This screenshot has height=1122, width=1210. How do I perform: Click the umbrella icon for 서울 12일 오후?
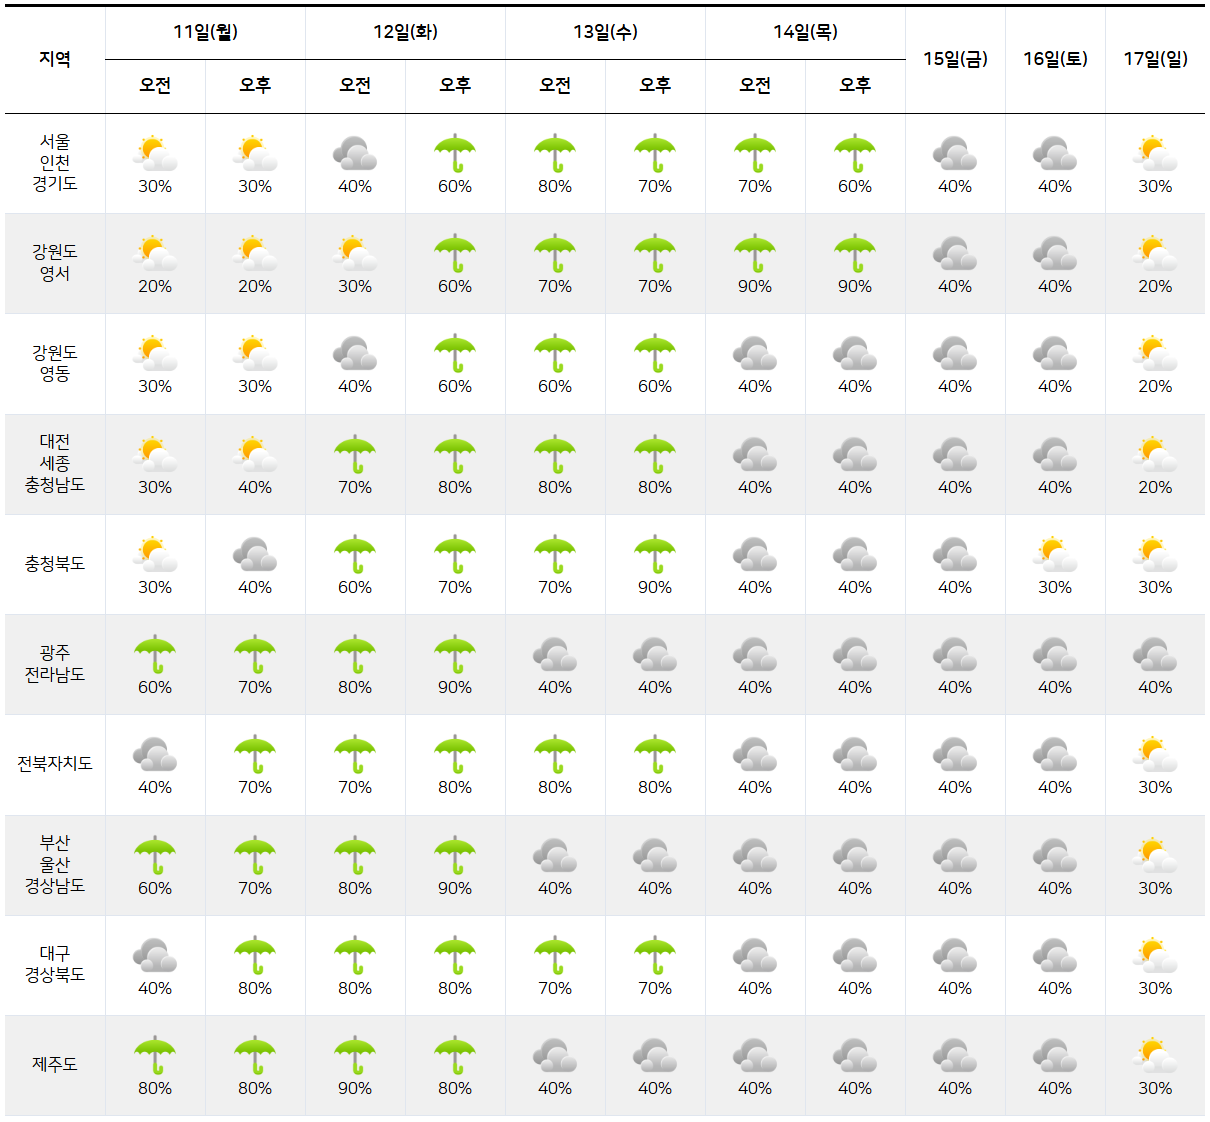pyautogui.click(x=455, y=154)
